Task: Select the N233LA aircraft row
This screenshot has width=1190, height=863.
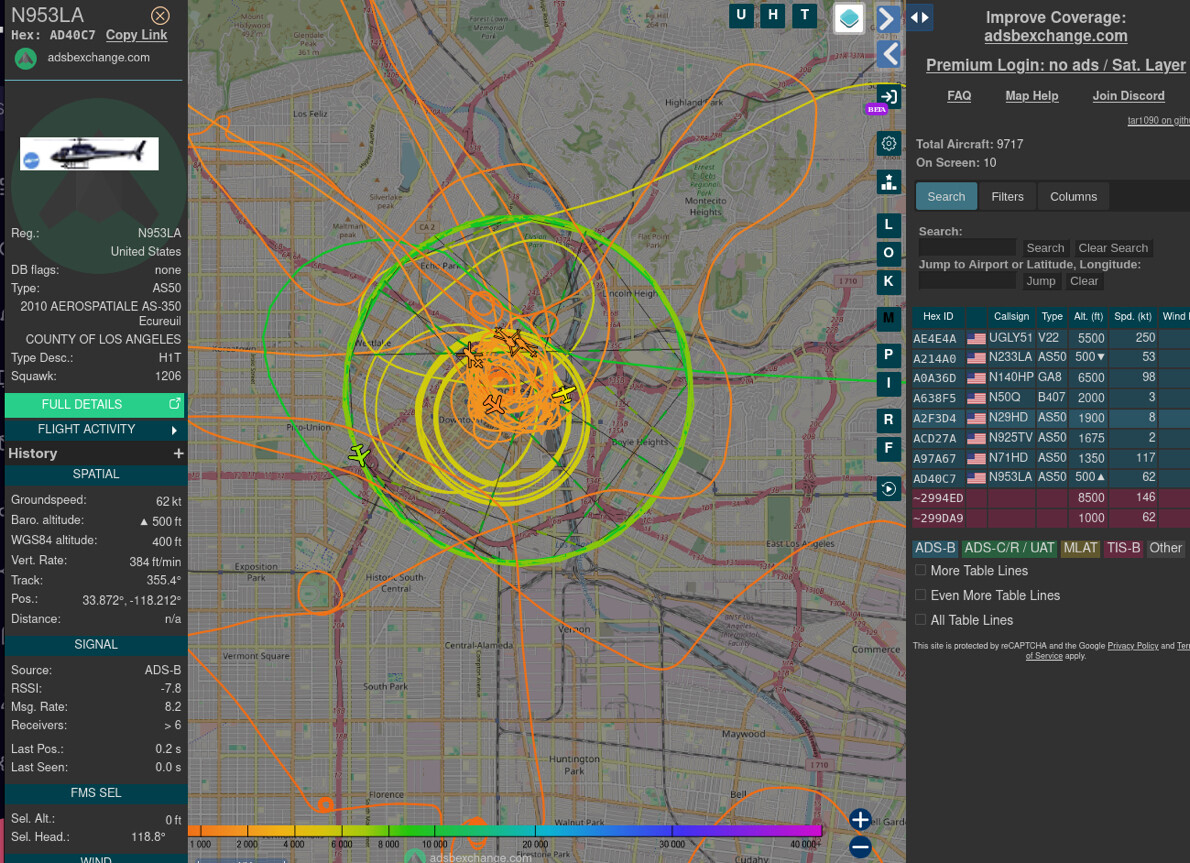Action: click(x=1051, y=357)
